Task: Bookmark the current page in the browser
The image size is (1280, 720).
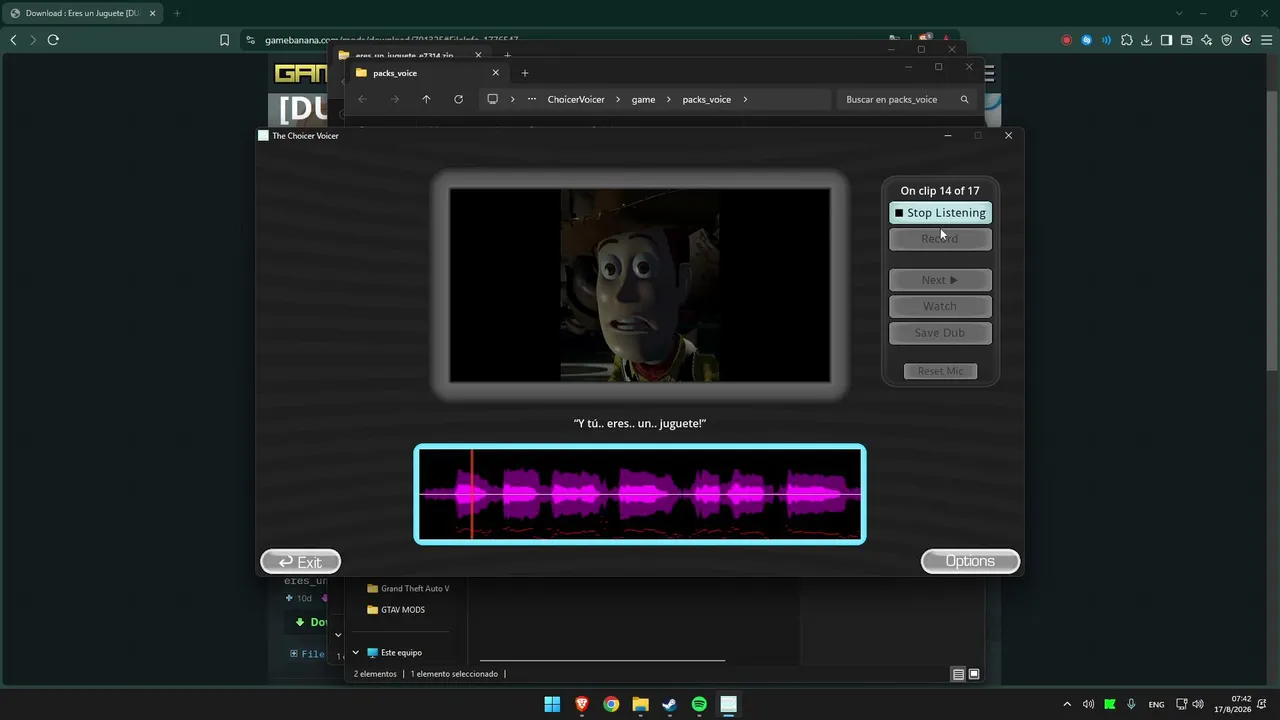Action: point(224,40)
